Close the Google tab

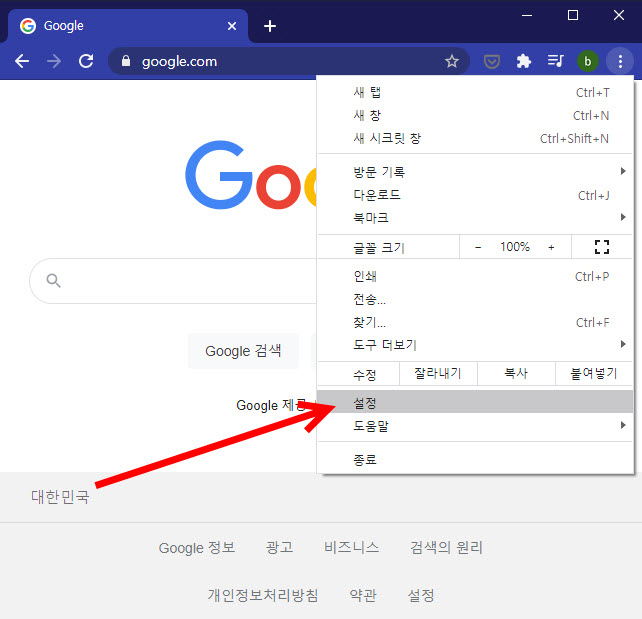tap(232, 26)
